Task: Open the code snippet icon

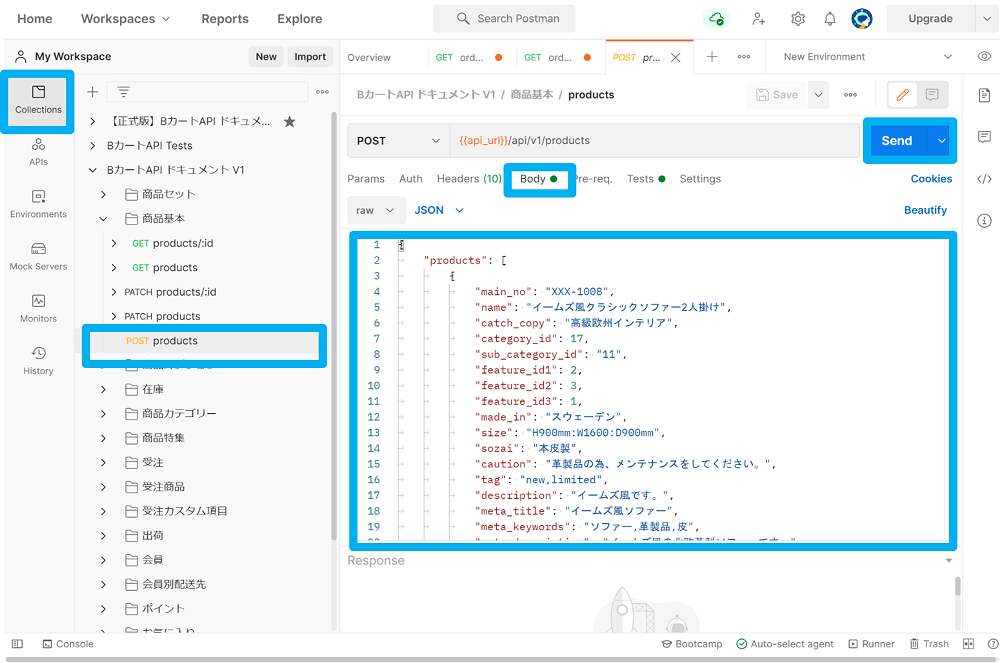Action: coord(984,178)
